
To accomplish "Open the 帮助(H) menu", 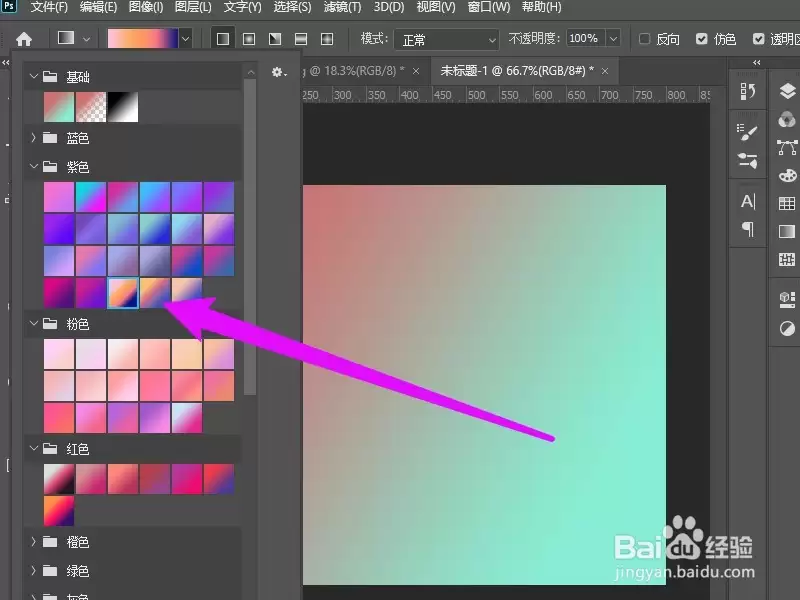I will click(541, 7).
